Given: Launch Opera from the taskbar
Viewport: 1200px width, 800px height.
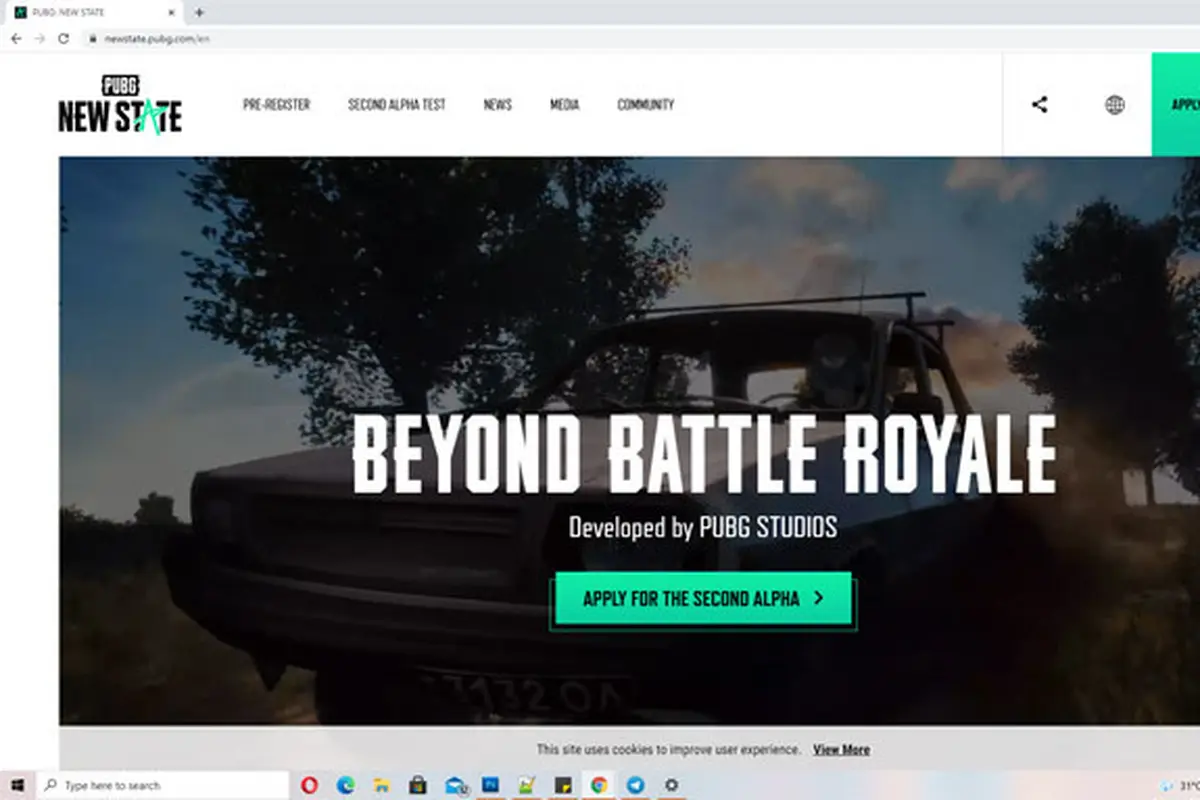Looking at the screenshot, I should [x=310, y=785].
